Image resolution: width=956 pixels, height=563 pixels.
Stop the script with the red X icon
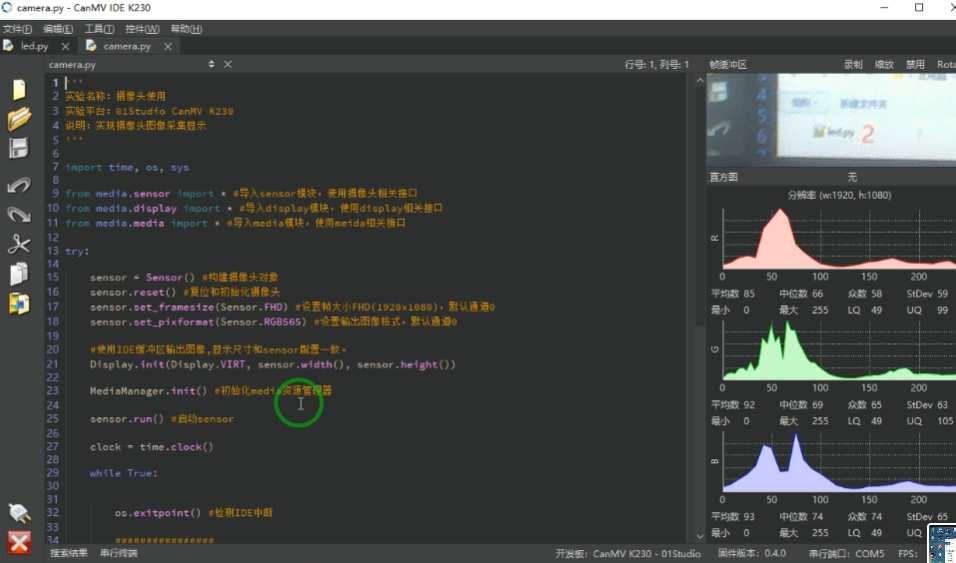(x=19, y=542)
